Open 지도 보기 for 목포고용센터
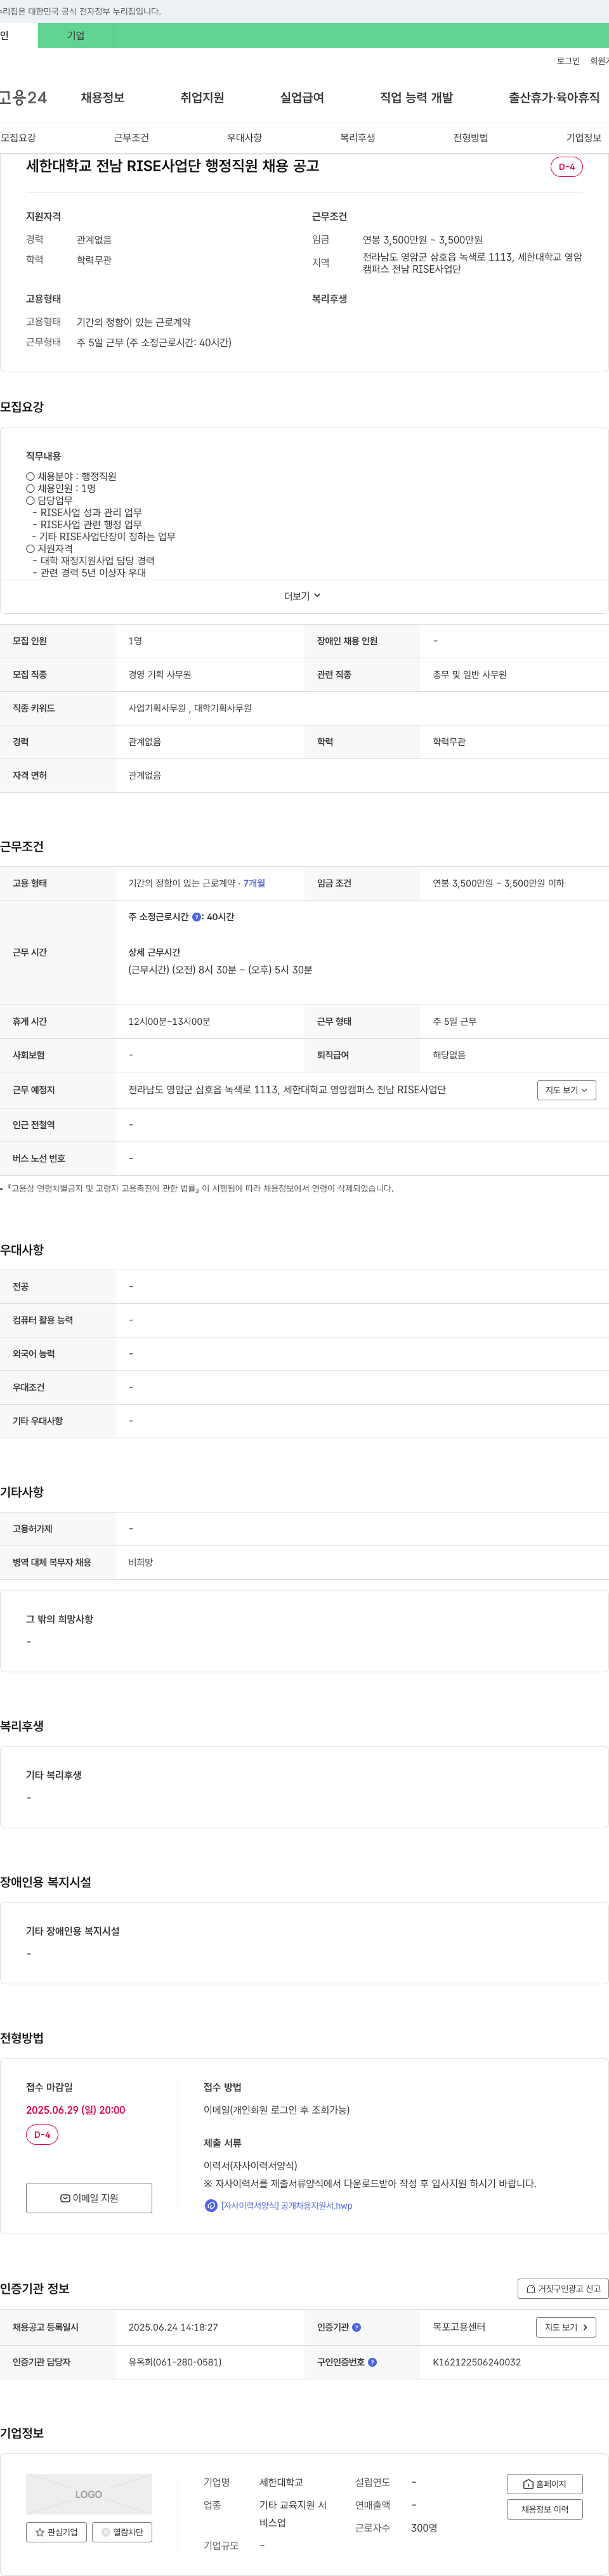 [567, 2327]
